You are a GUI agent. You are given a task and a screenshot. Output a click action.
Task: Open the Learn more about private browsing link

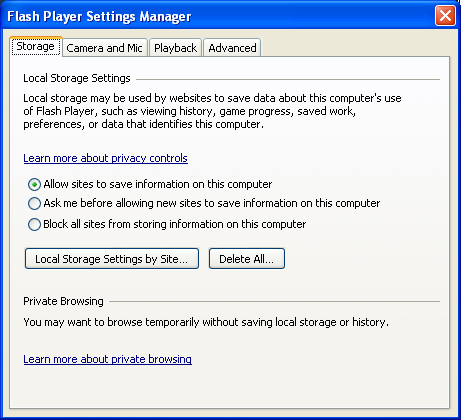tap(107, 359)
